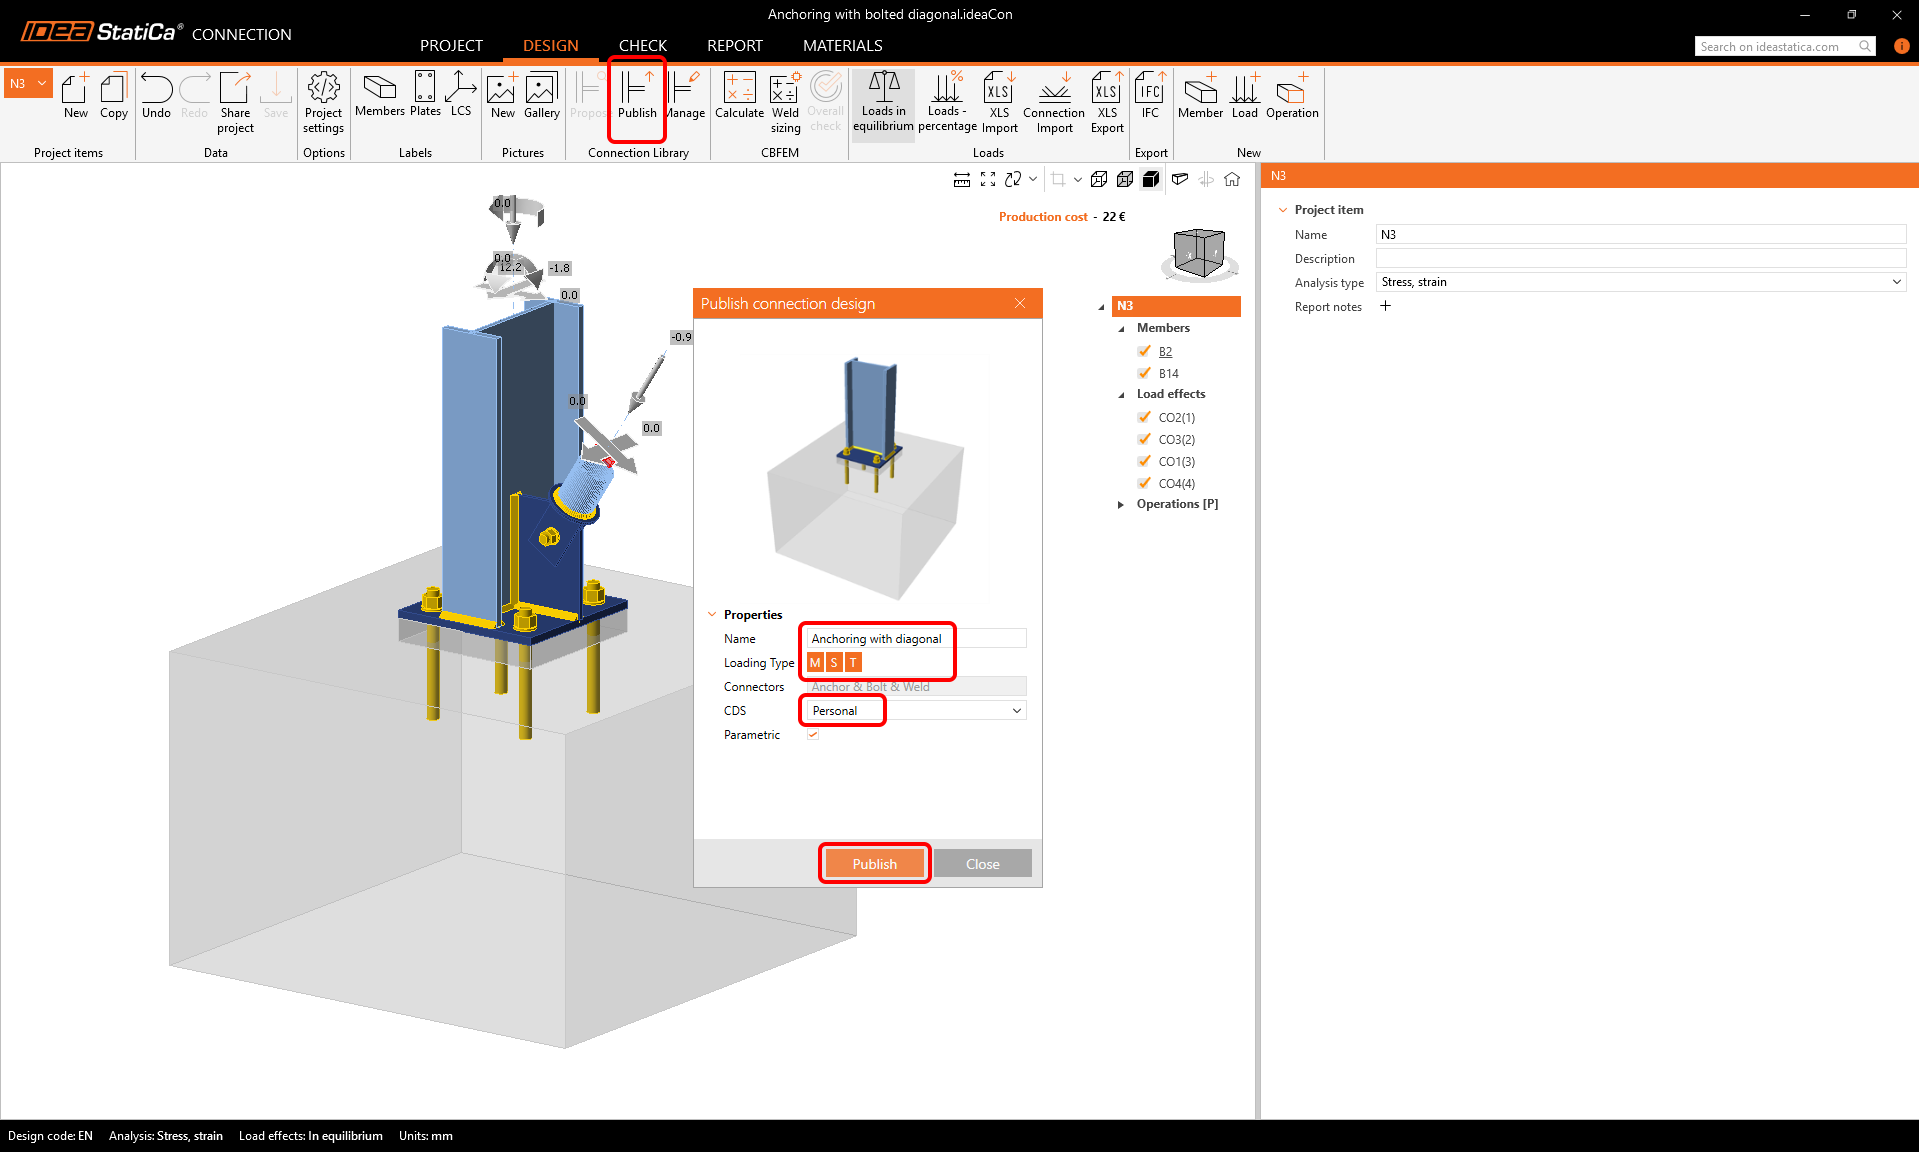Open the Analysis type dropdown
The image size is (1919, 1152).
click(1896, 282)
